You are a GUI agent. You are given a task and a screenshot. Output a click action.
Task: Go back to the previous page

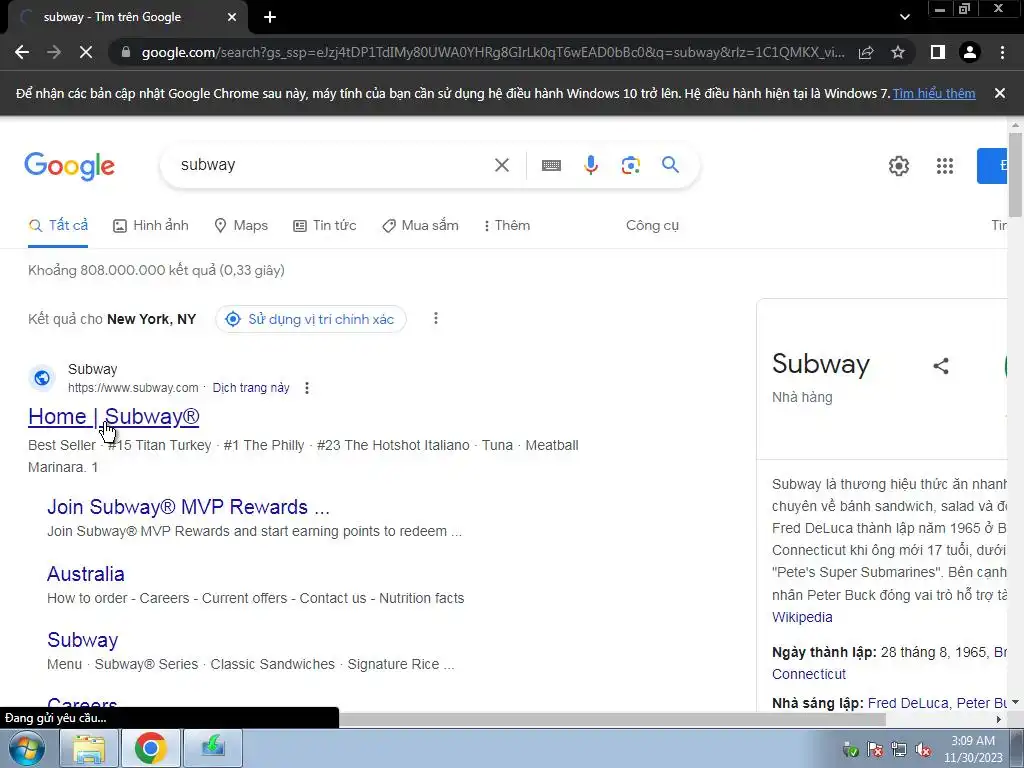22,52
